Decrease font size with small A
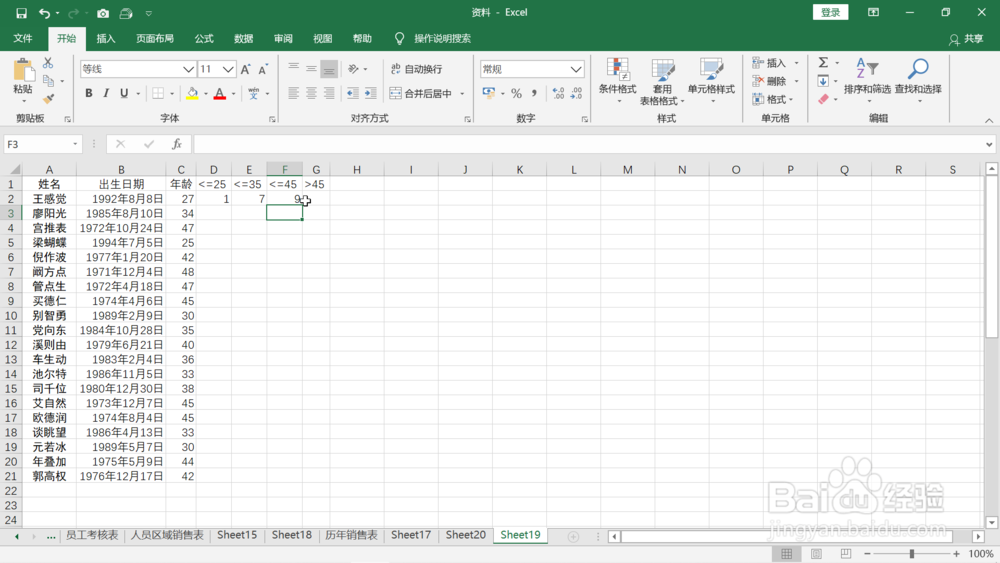Viewport: 1000px width, 563px height. 263,69
